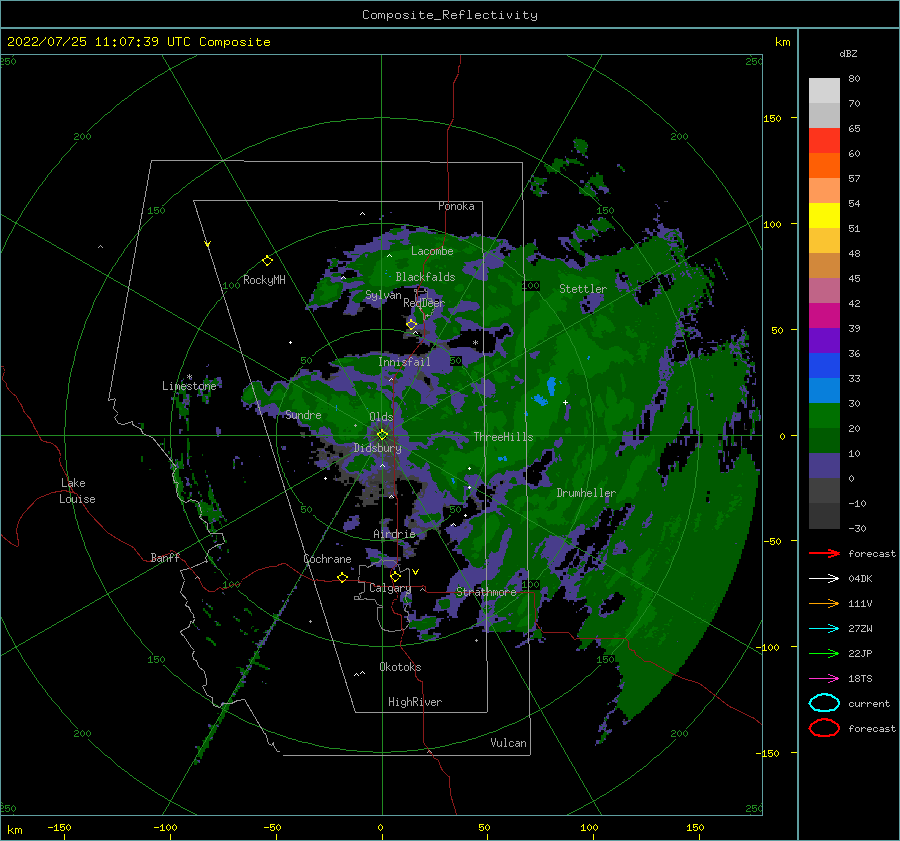Viewport: 900px width, 841px height.
Task: Click the cyan 27ZW arrow icon
Action: [824, 629]
